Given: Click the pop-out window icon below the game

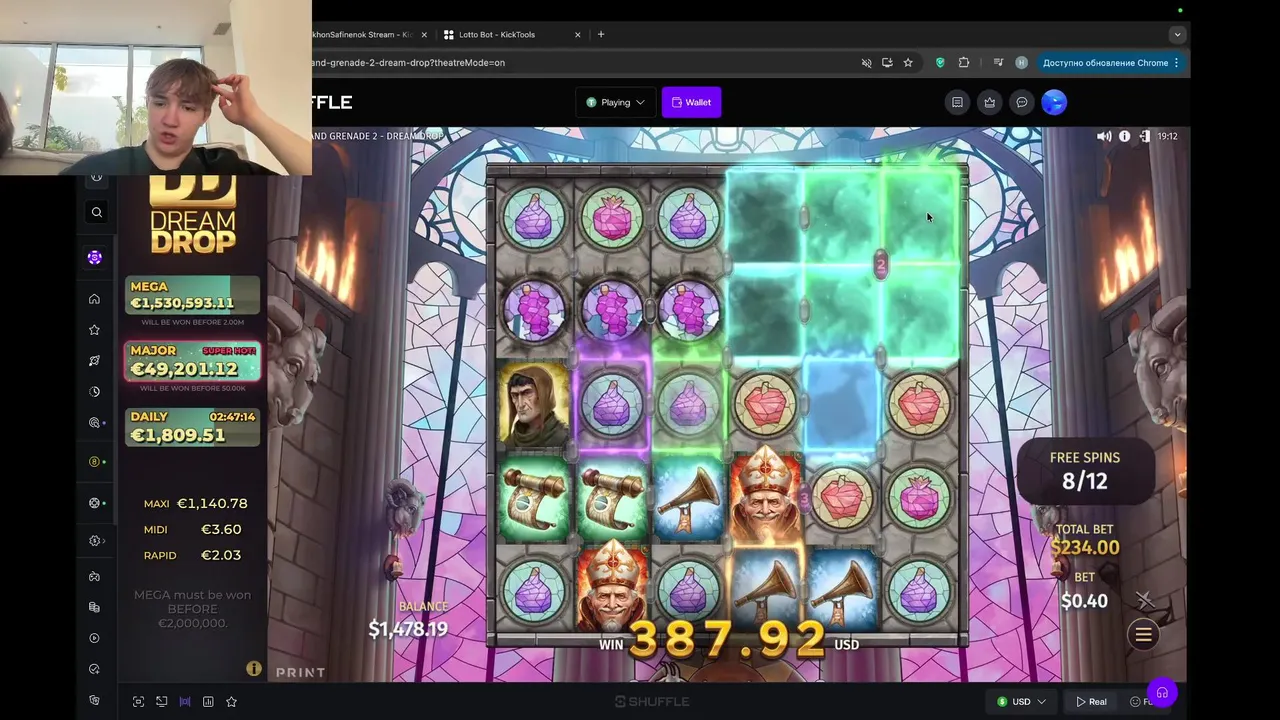Looking at the screenshot, I should coord(161,702).
